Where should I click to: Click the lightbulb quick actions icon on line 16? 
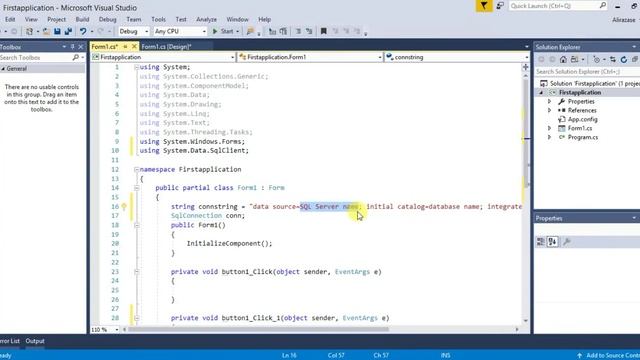coord(124,207)
